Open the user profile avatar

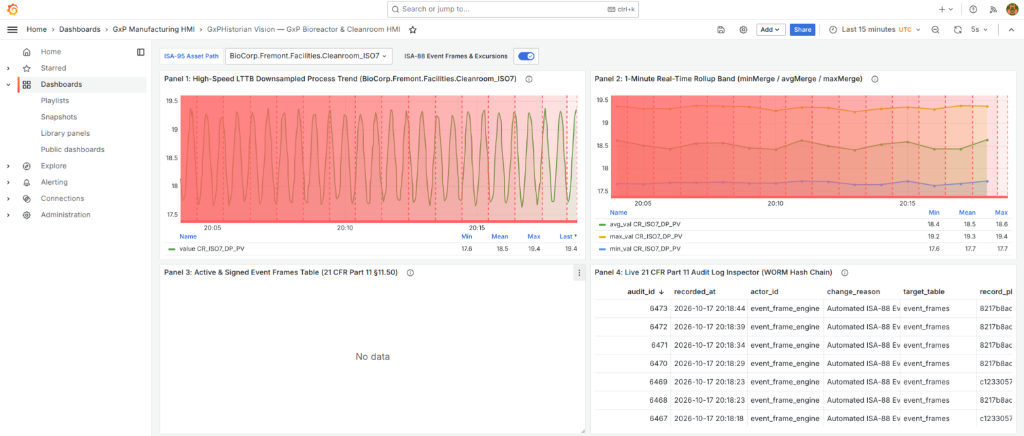coord(1012,9)
